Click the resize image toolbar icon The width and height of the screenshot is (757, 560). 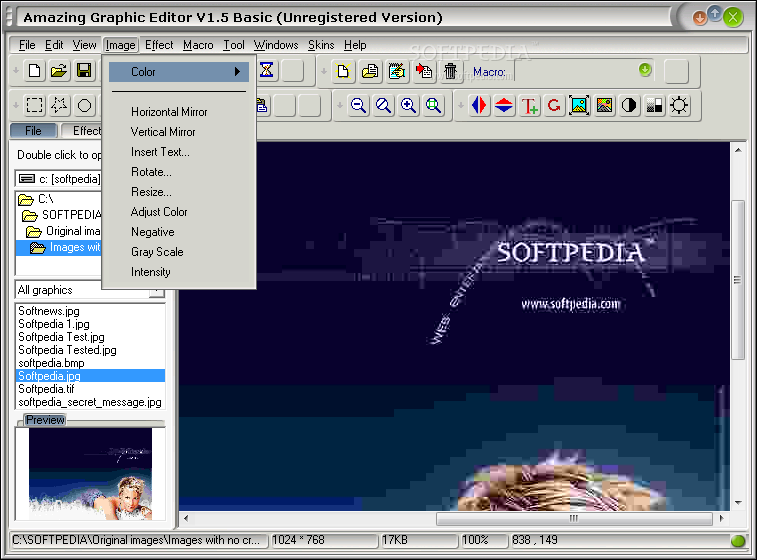coord(579,105)
